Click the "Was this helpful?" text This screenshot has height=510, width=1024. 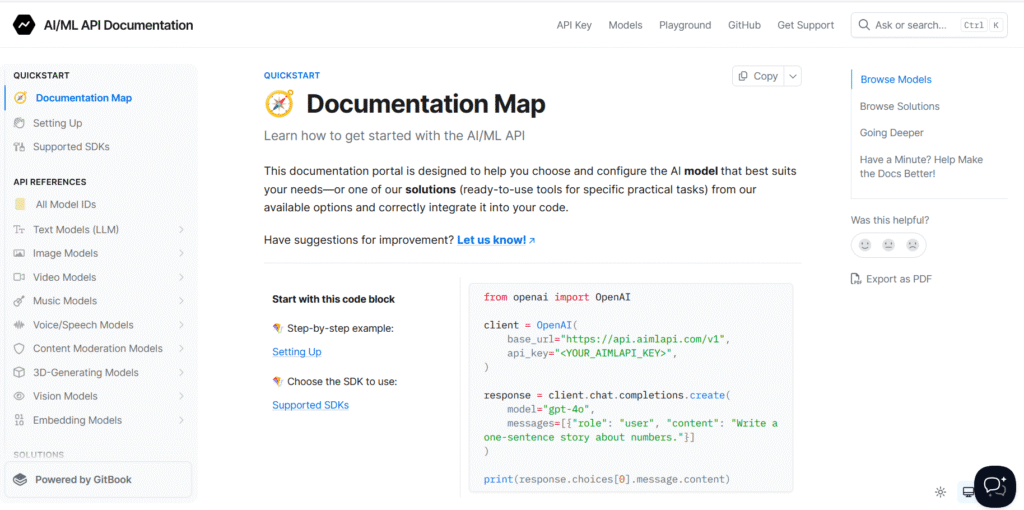click(889, 221)
